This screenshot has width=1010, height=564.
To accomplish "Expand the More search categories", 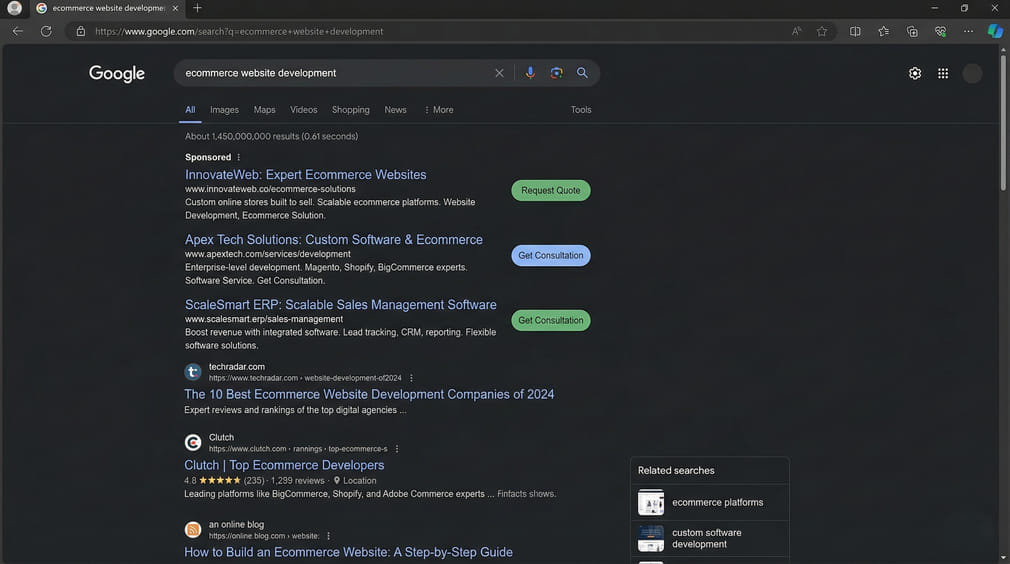I will click(439, 109).
